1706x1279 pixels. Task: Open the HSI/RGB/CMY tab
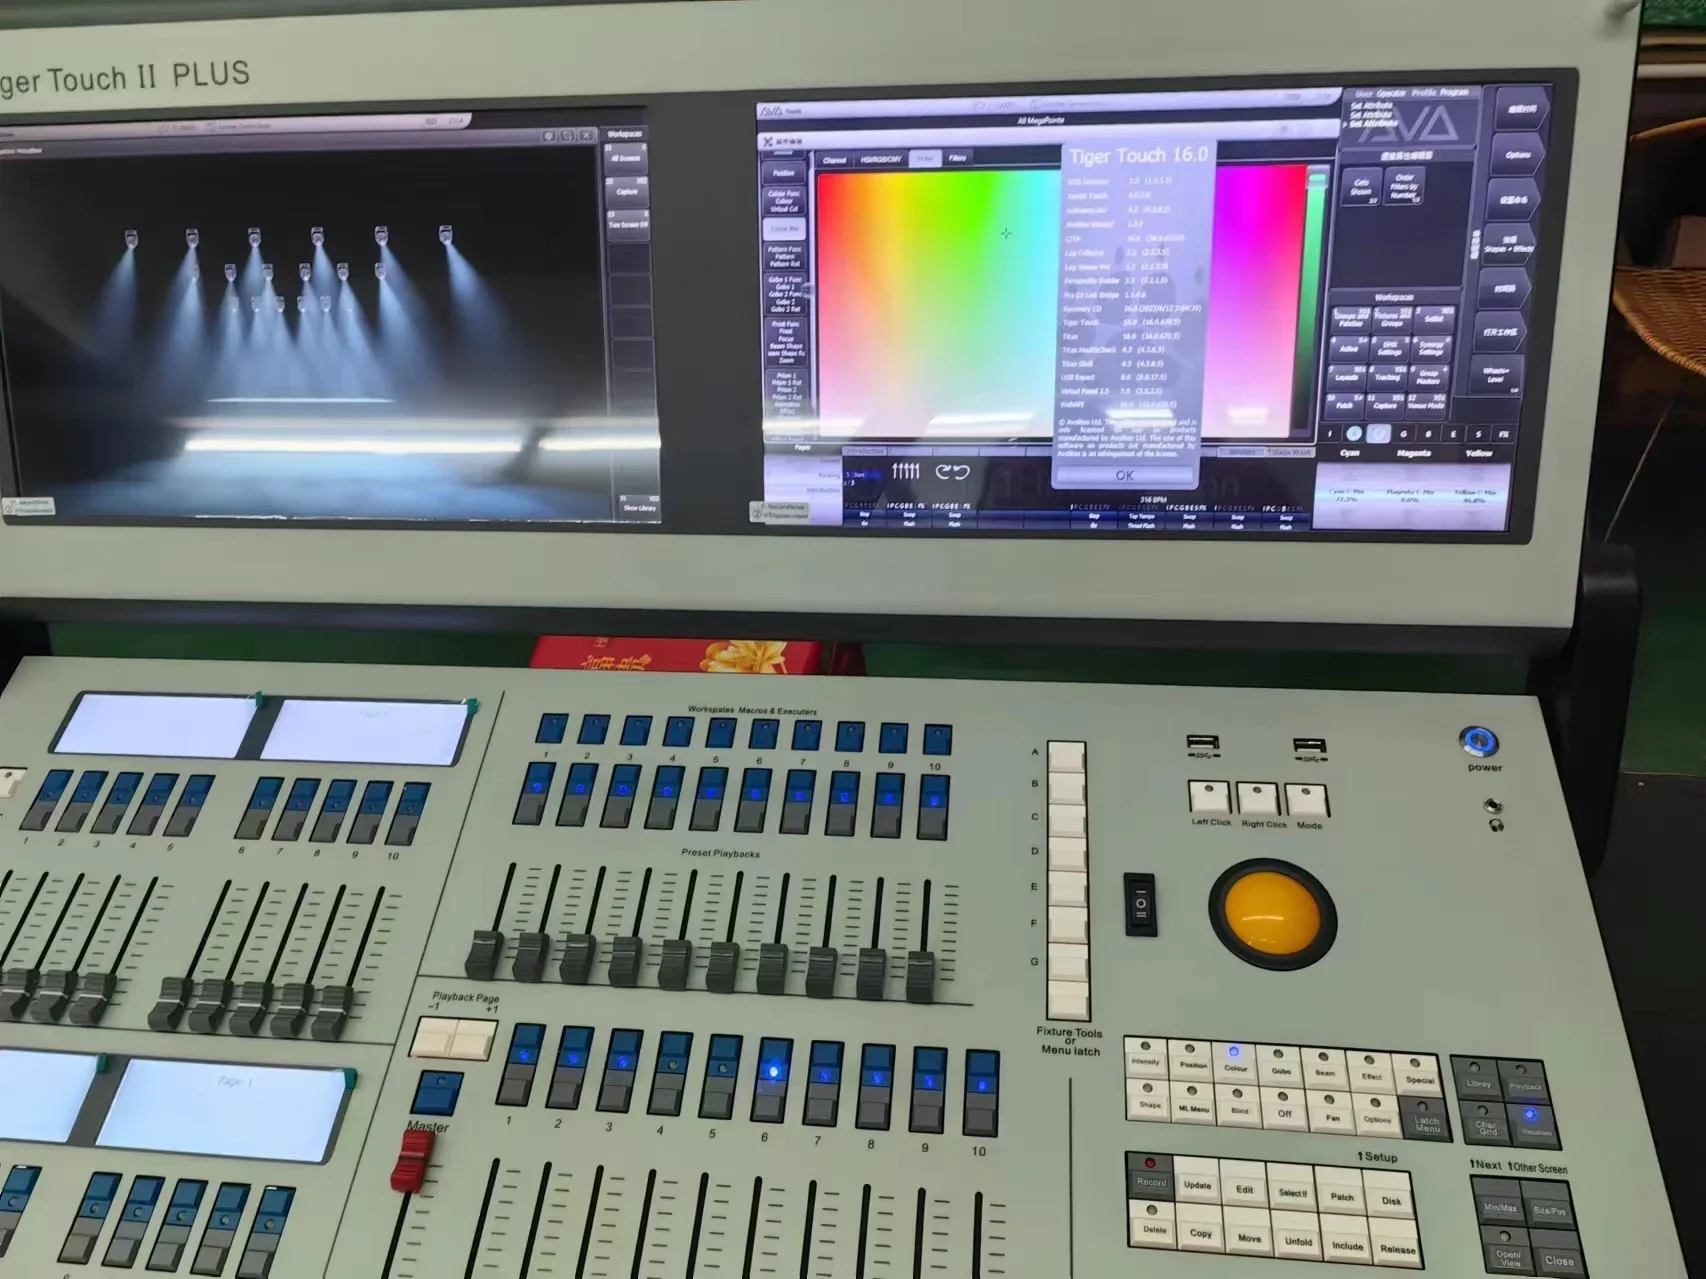point(881,159)
